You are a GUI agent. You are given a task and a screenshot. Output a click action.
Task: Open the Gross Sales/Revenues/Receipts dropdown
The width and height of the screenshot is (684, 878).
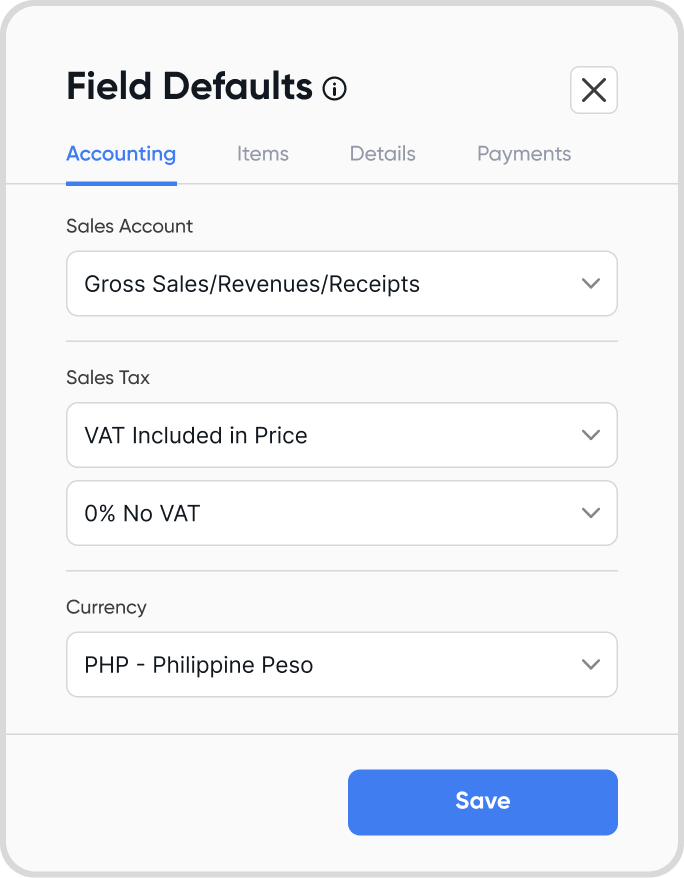tap(341, 283)
